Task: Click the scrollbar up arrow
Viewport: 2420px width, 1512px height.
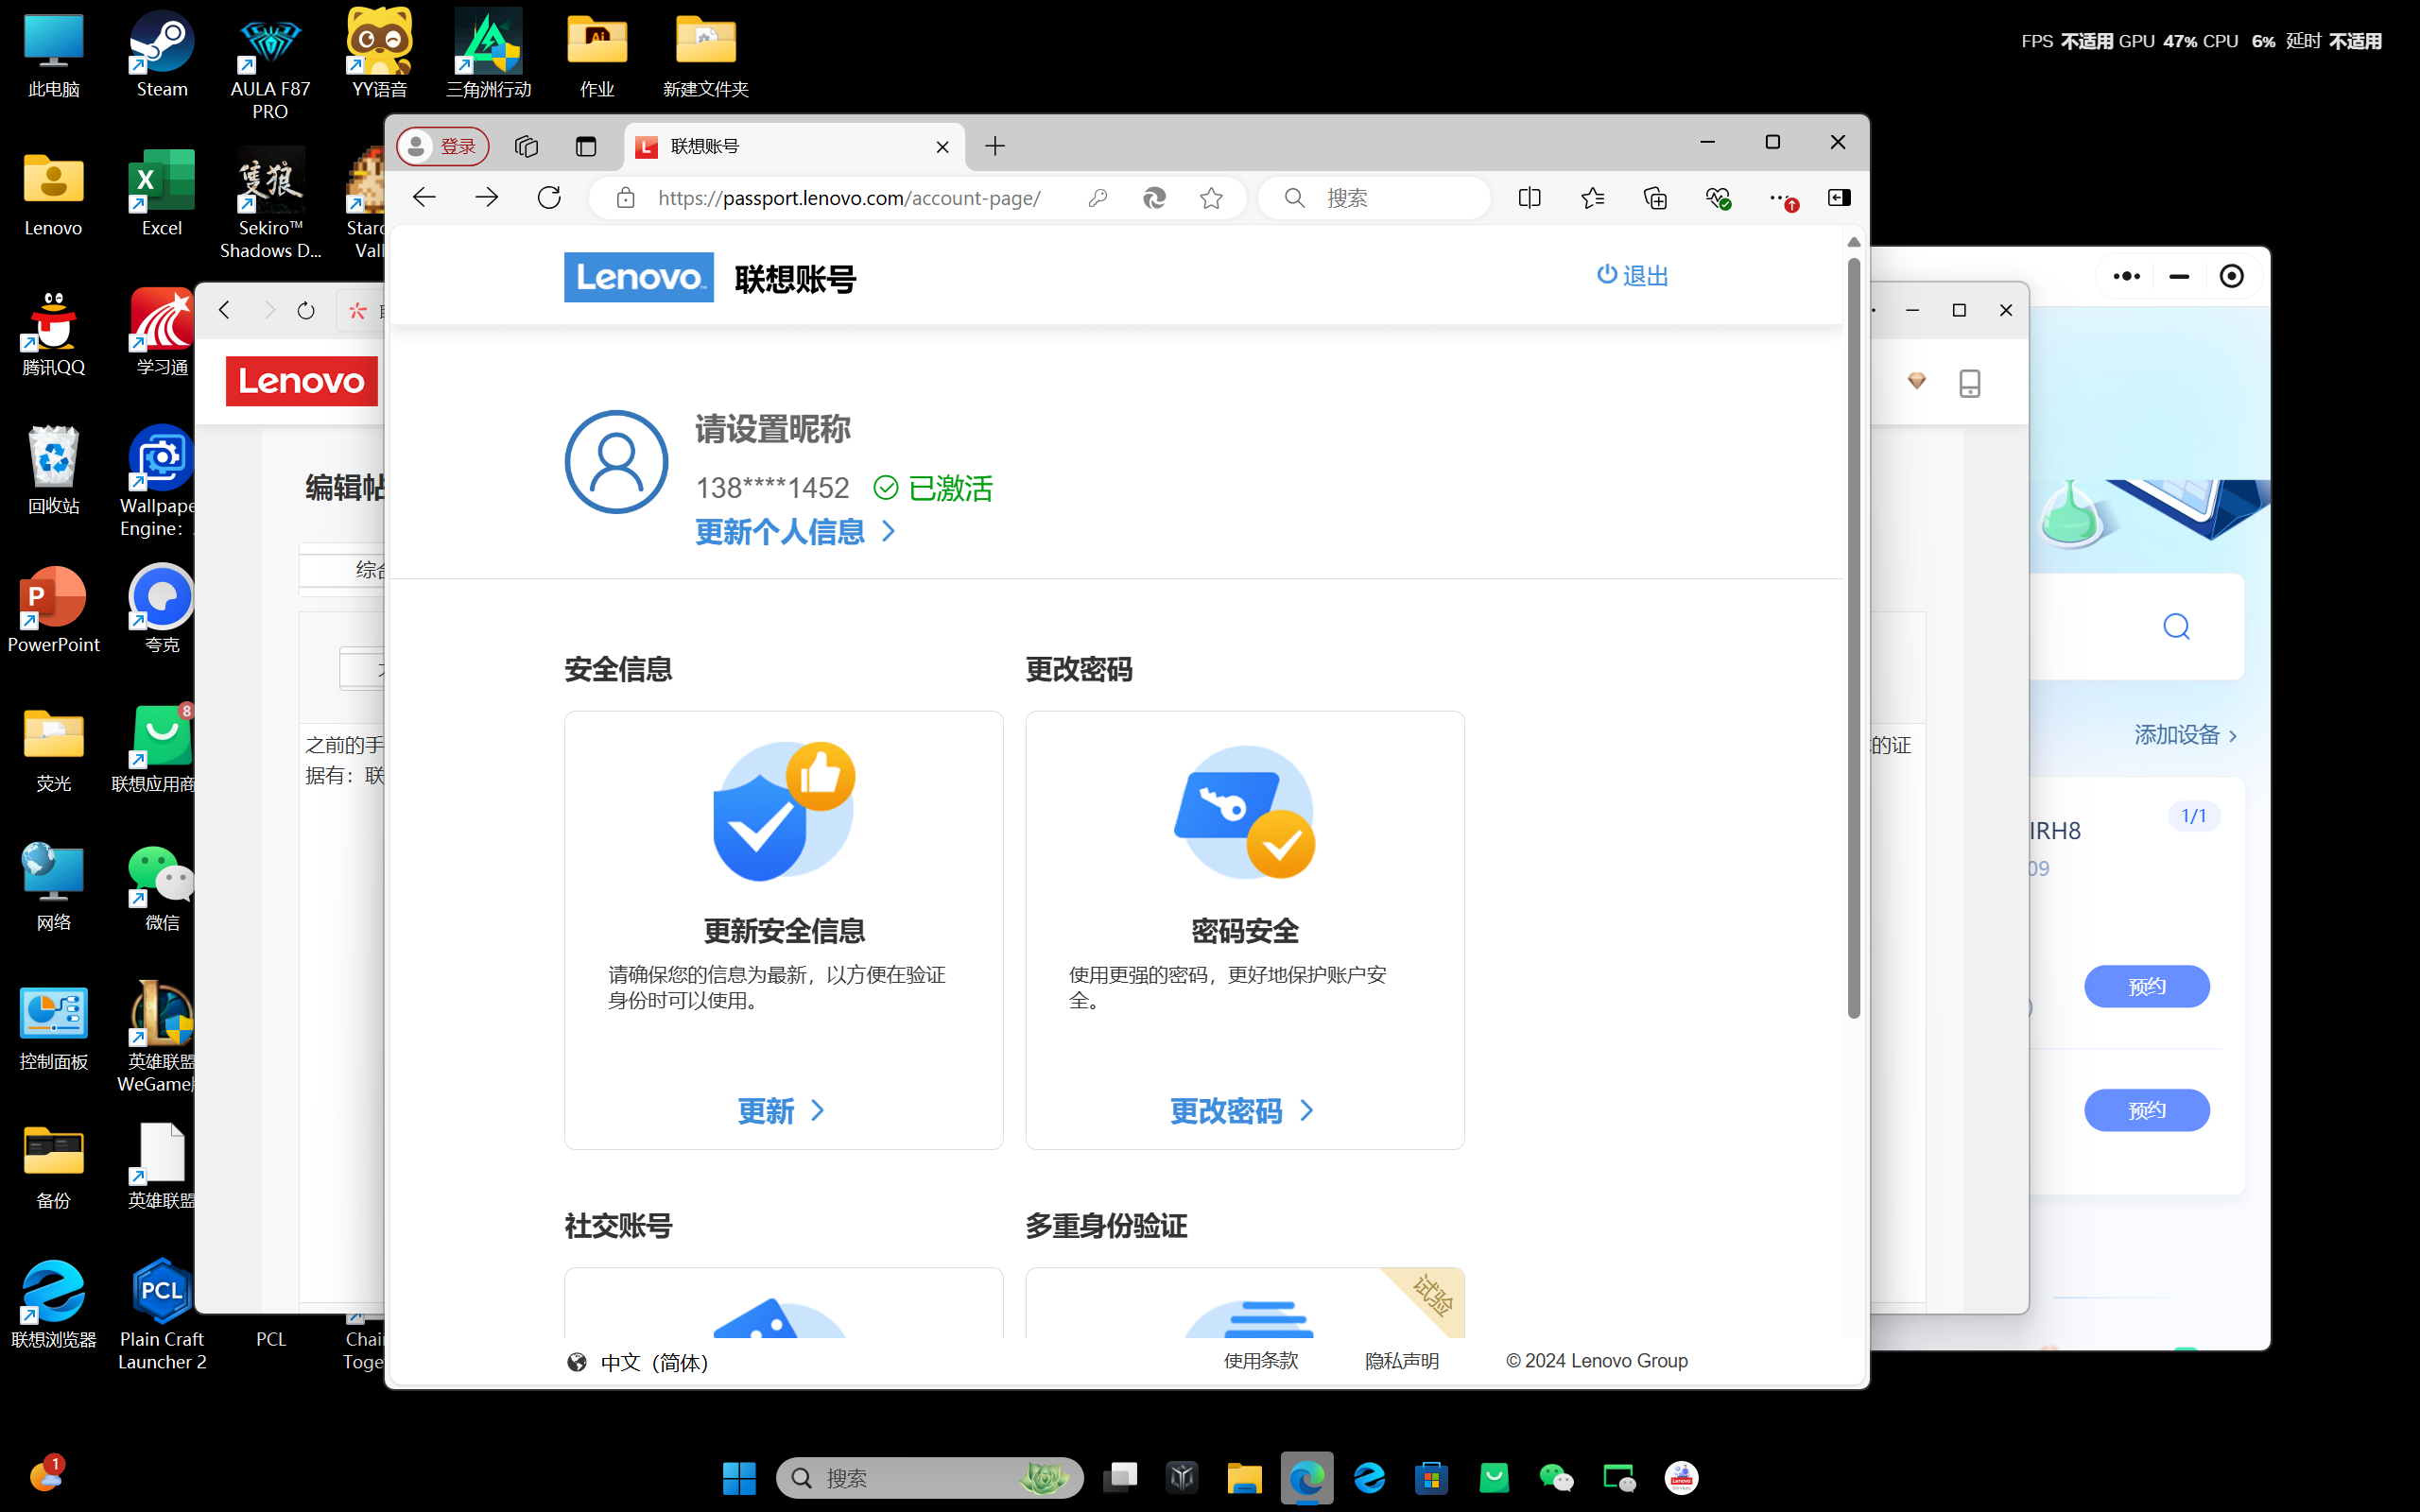Action: tap(1853, 242)
